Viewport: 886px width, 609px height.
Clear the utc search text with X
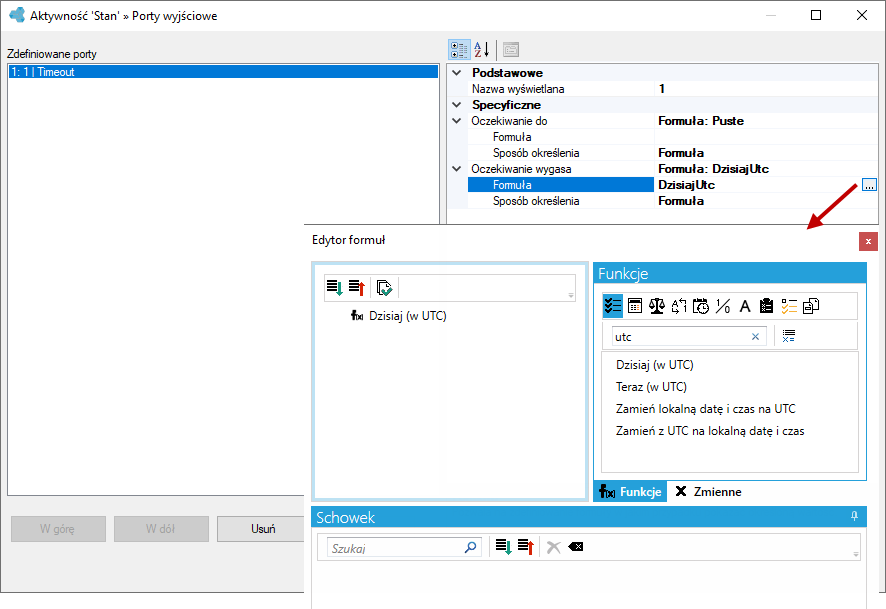[755, 337]
